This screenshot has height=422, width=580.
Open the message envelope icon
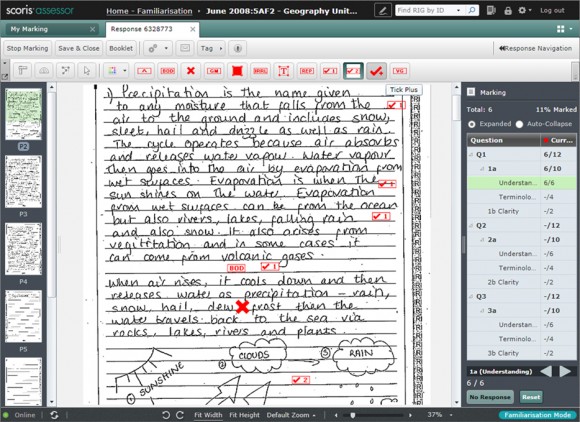point(185,48)
